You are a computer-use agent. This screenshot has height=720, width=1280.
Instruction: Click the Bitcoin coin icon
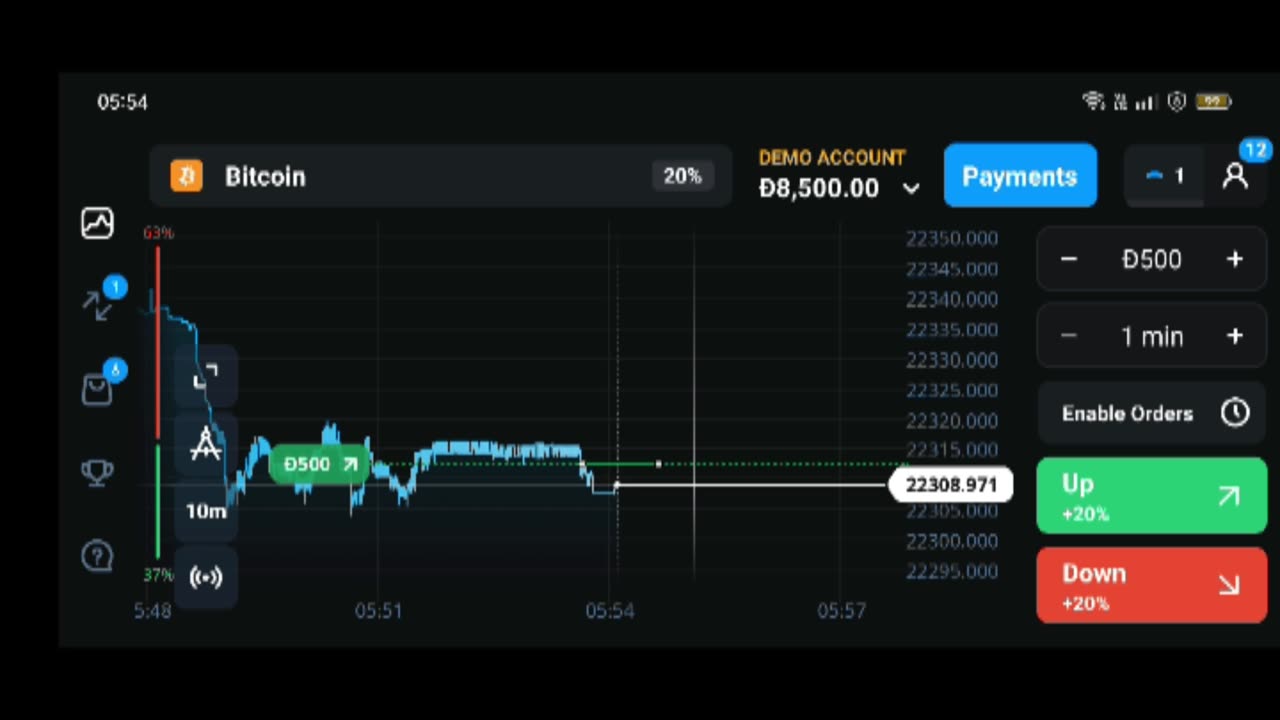186,176
